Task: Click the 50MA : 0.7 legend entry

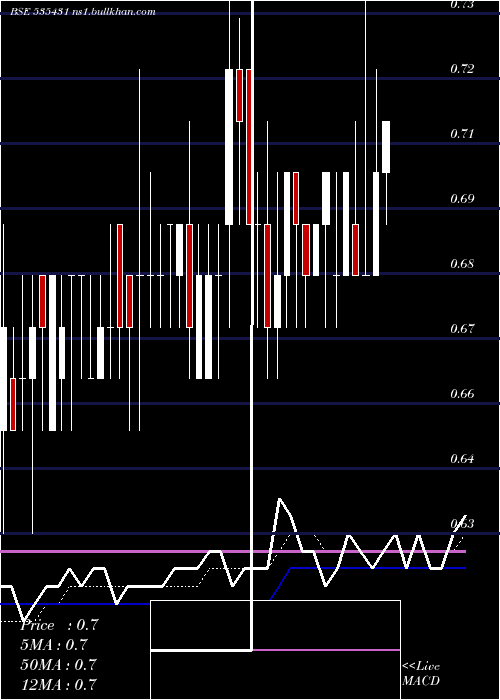Action: [58, 664]
